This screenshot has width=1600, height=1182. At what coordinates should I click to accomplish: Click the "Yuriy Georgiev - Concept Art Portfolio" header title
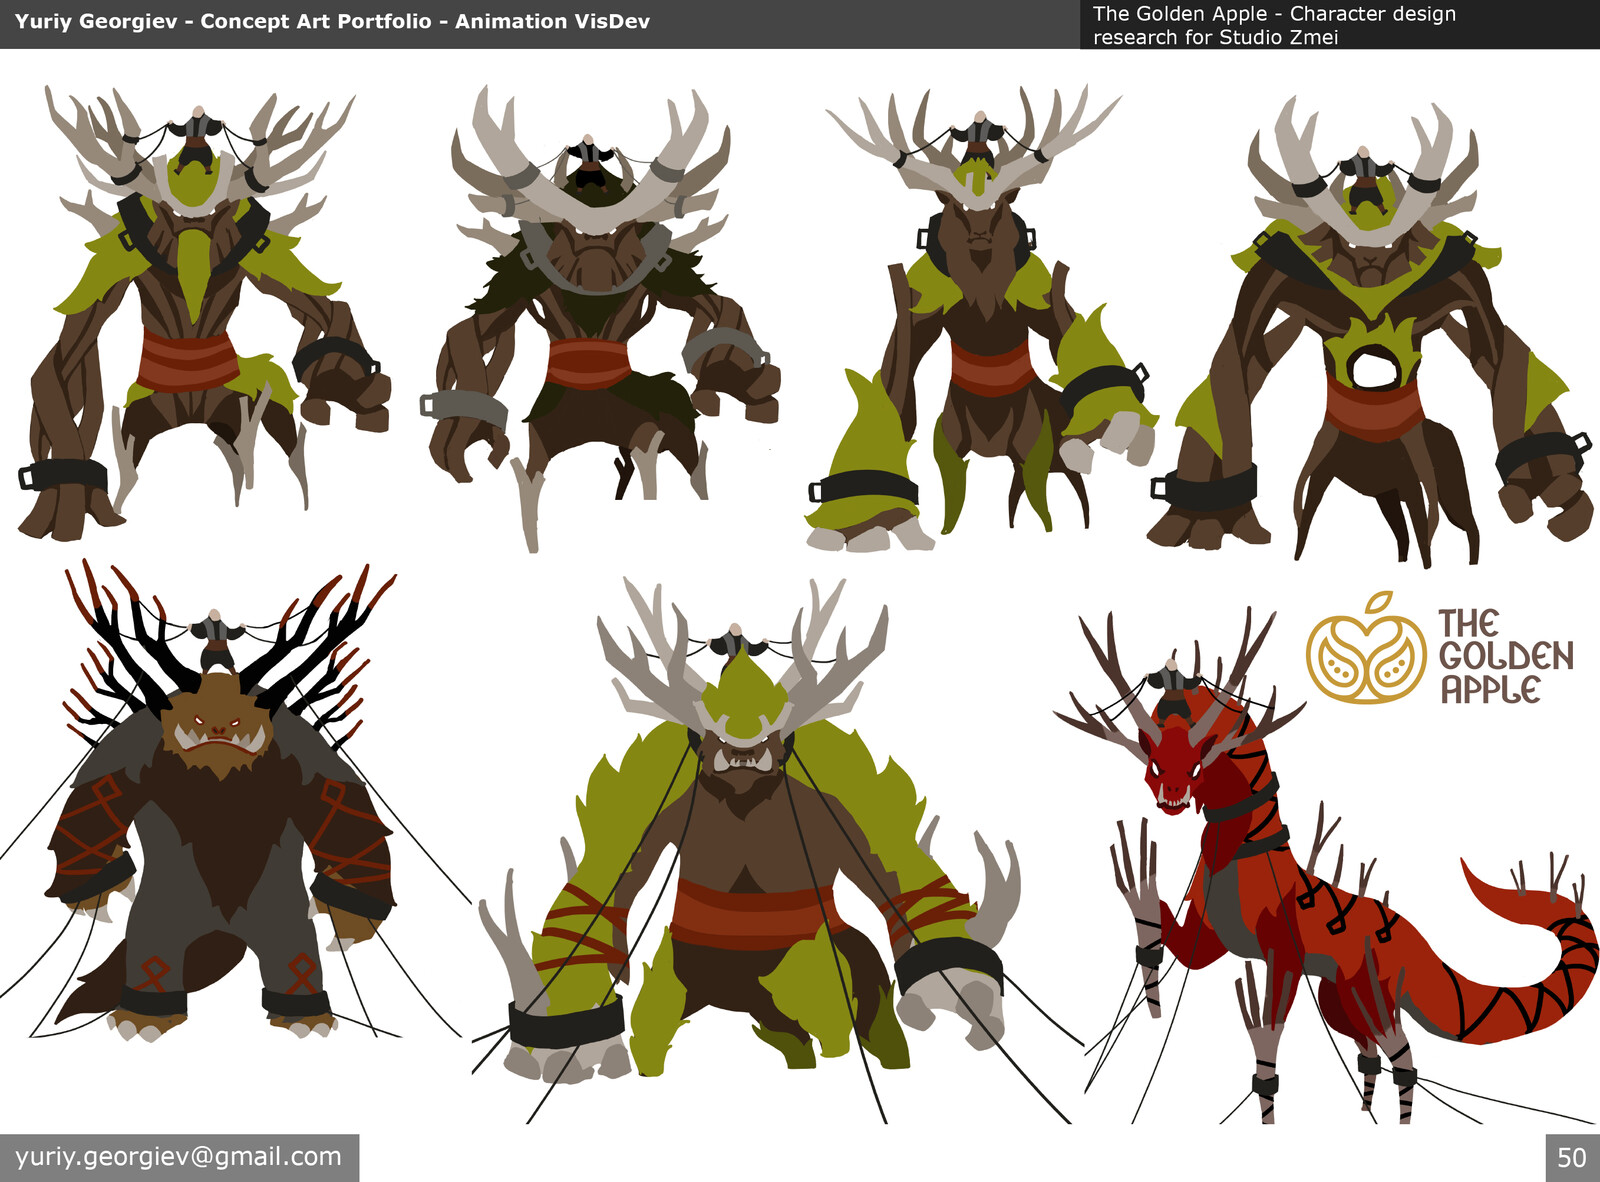(332, 21)
